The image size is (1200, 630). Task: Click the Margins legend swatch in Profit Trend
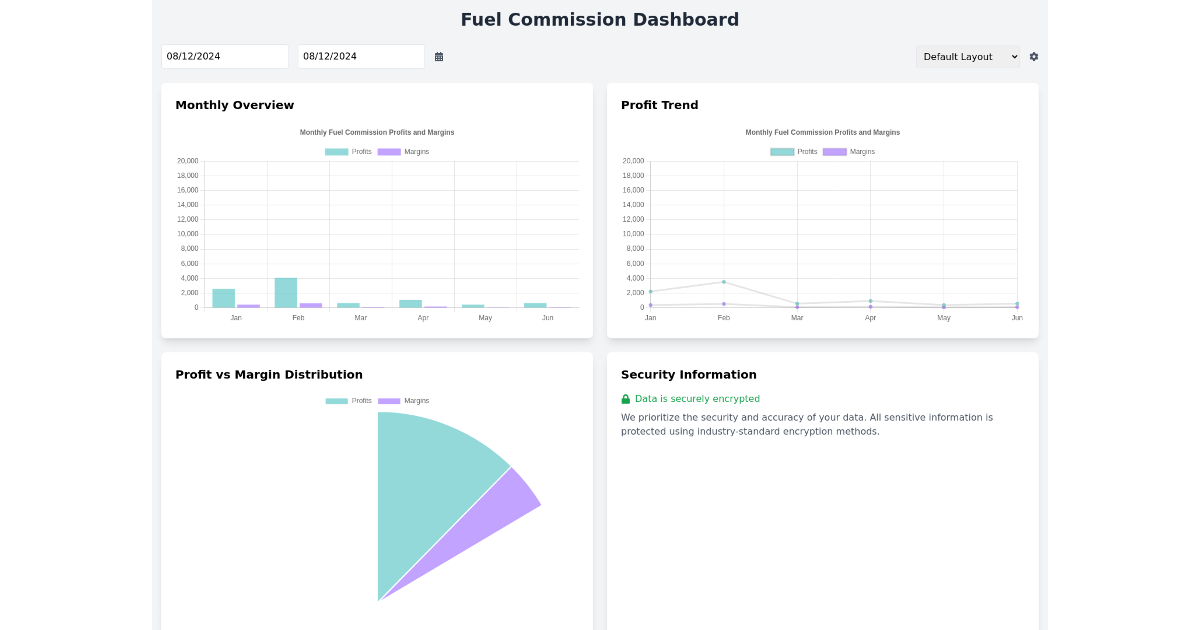(x=834, y=151)
